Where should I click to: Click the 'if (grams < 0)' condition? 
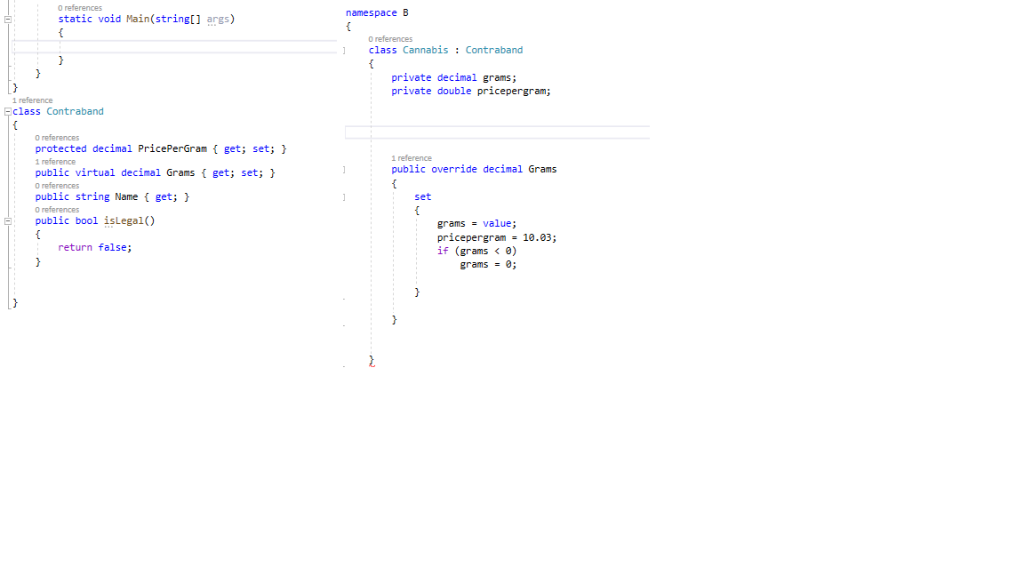pos(477,251)
